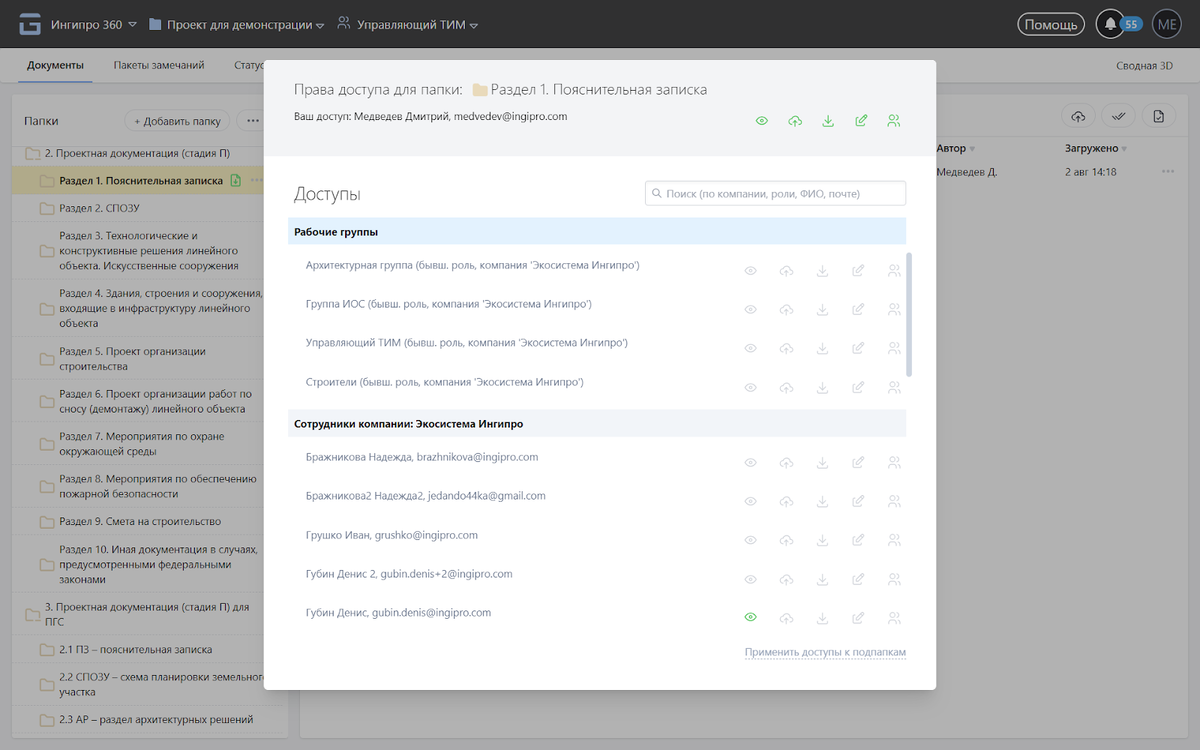The height and width of the screenshot is (750, 1200).
Task: Open the Управляющий ТИМ role dropdown
Action: (407, 25)
